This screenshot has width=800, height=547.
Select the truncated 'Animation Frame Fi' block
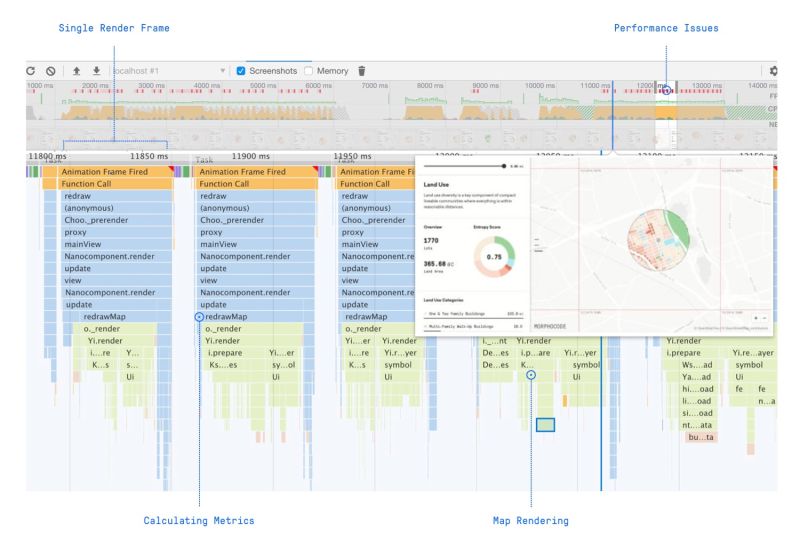tap(376, 172)
